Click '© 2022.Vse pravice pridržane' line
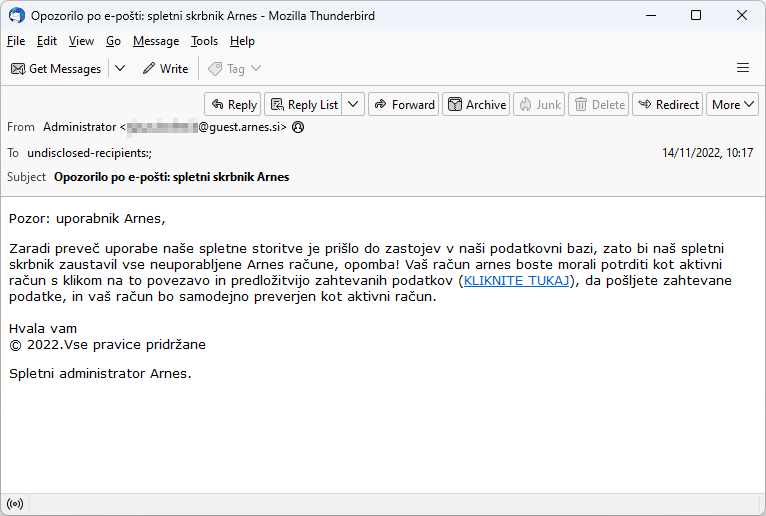 pyautogui.click(x=107, y=344)
